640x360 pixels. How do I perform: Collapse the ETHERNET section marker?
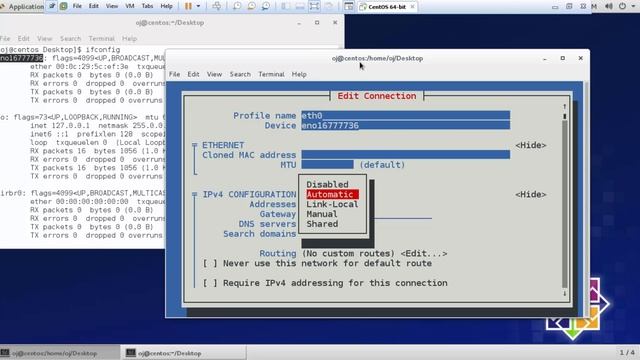pyautogui.click(x=195, y=145)
